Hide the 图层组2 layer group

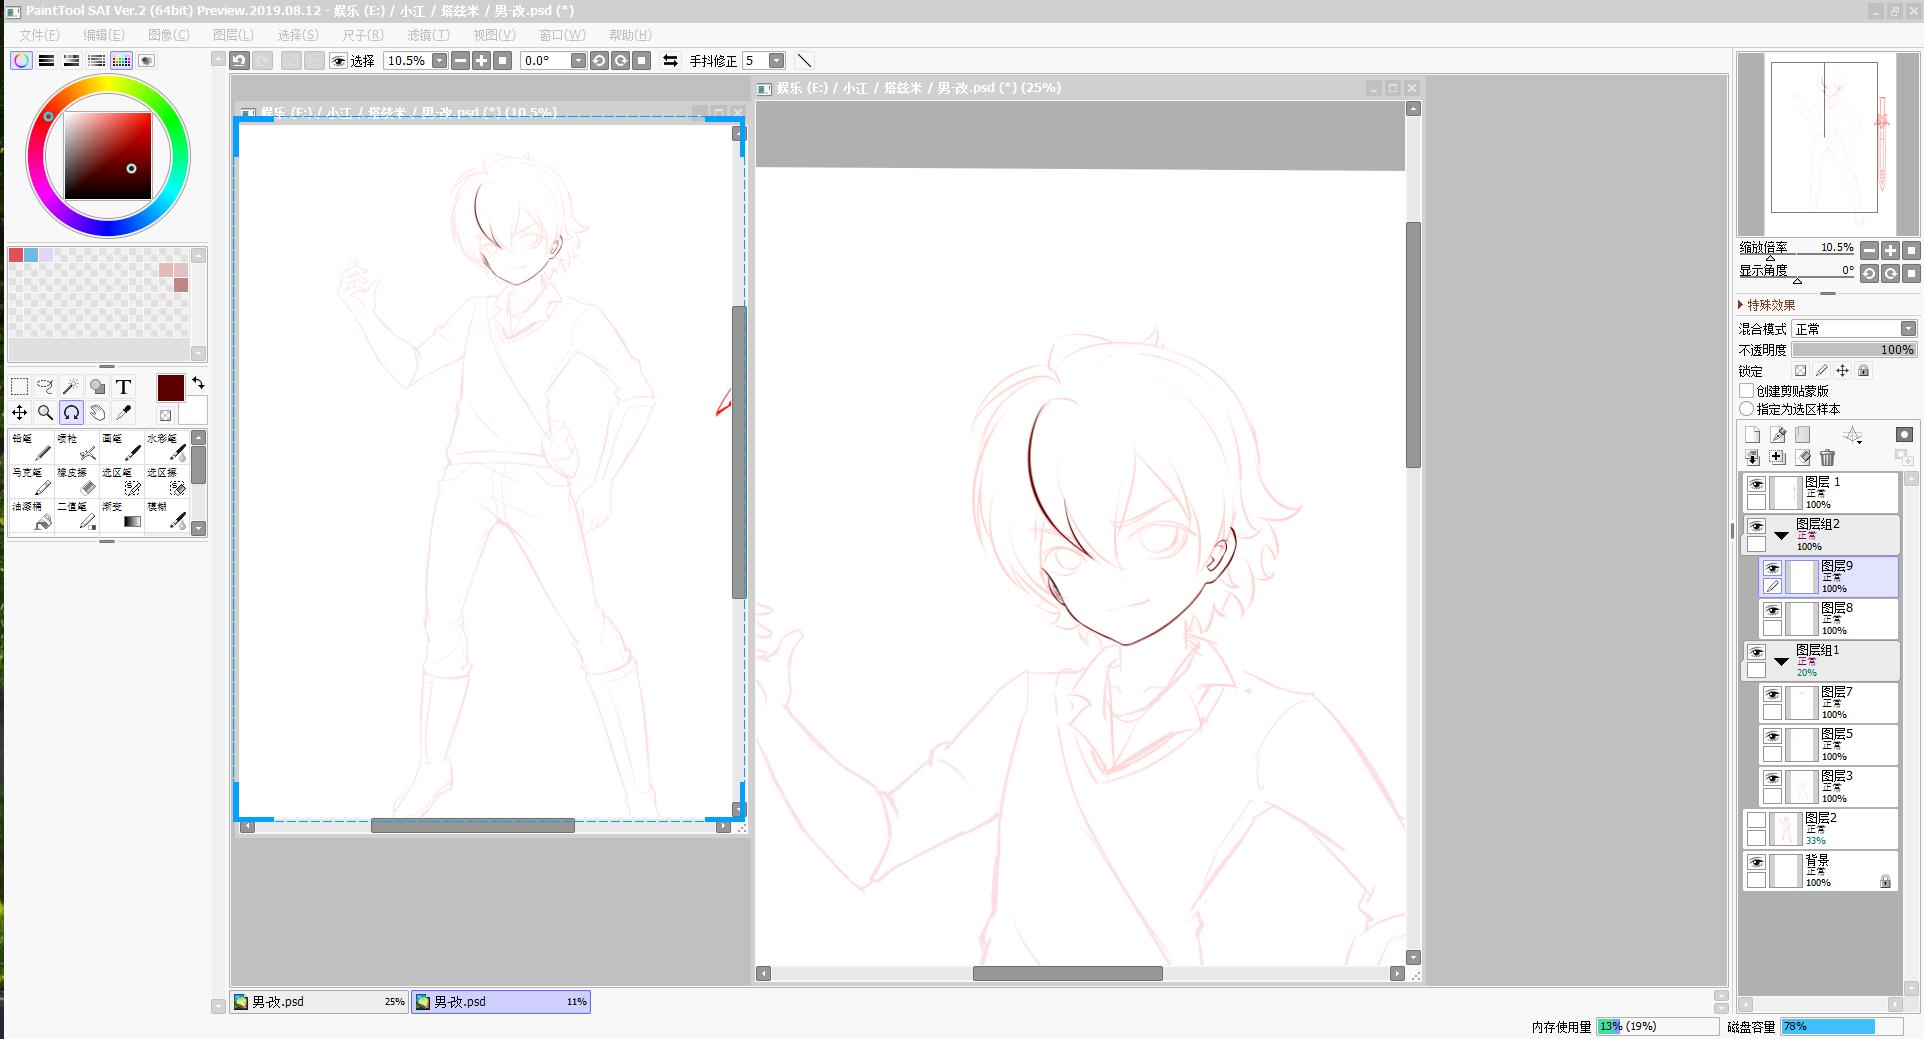(1756, 526)
